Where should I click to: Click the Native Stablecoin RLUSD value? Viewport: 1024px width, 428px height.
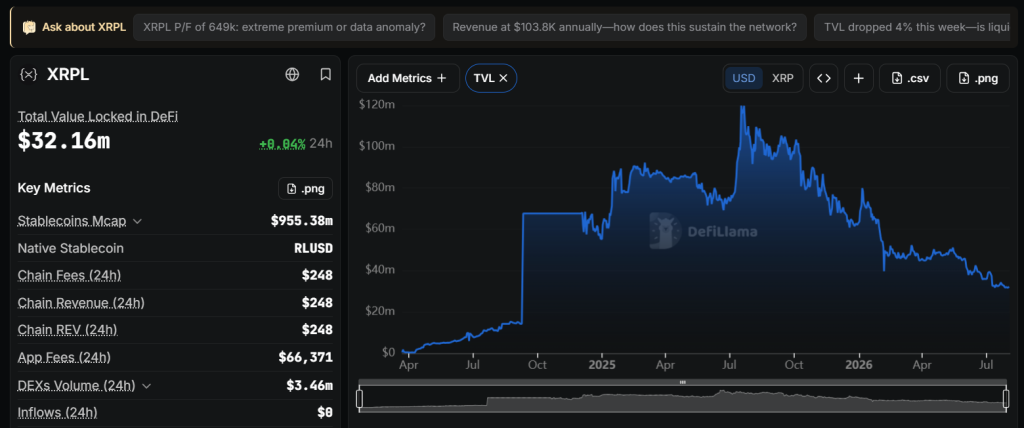(313, 248)
